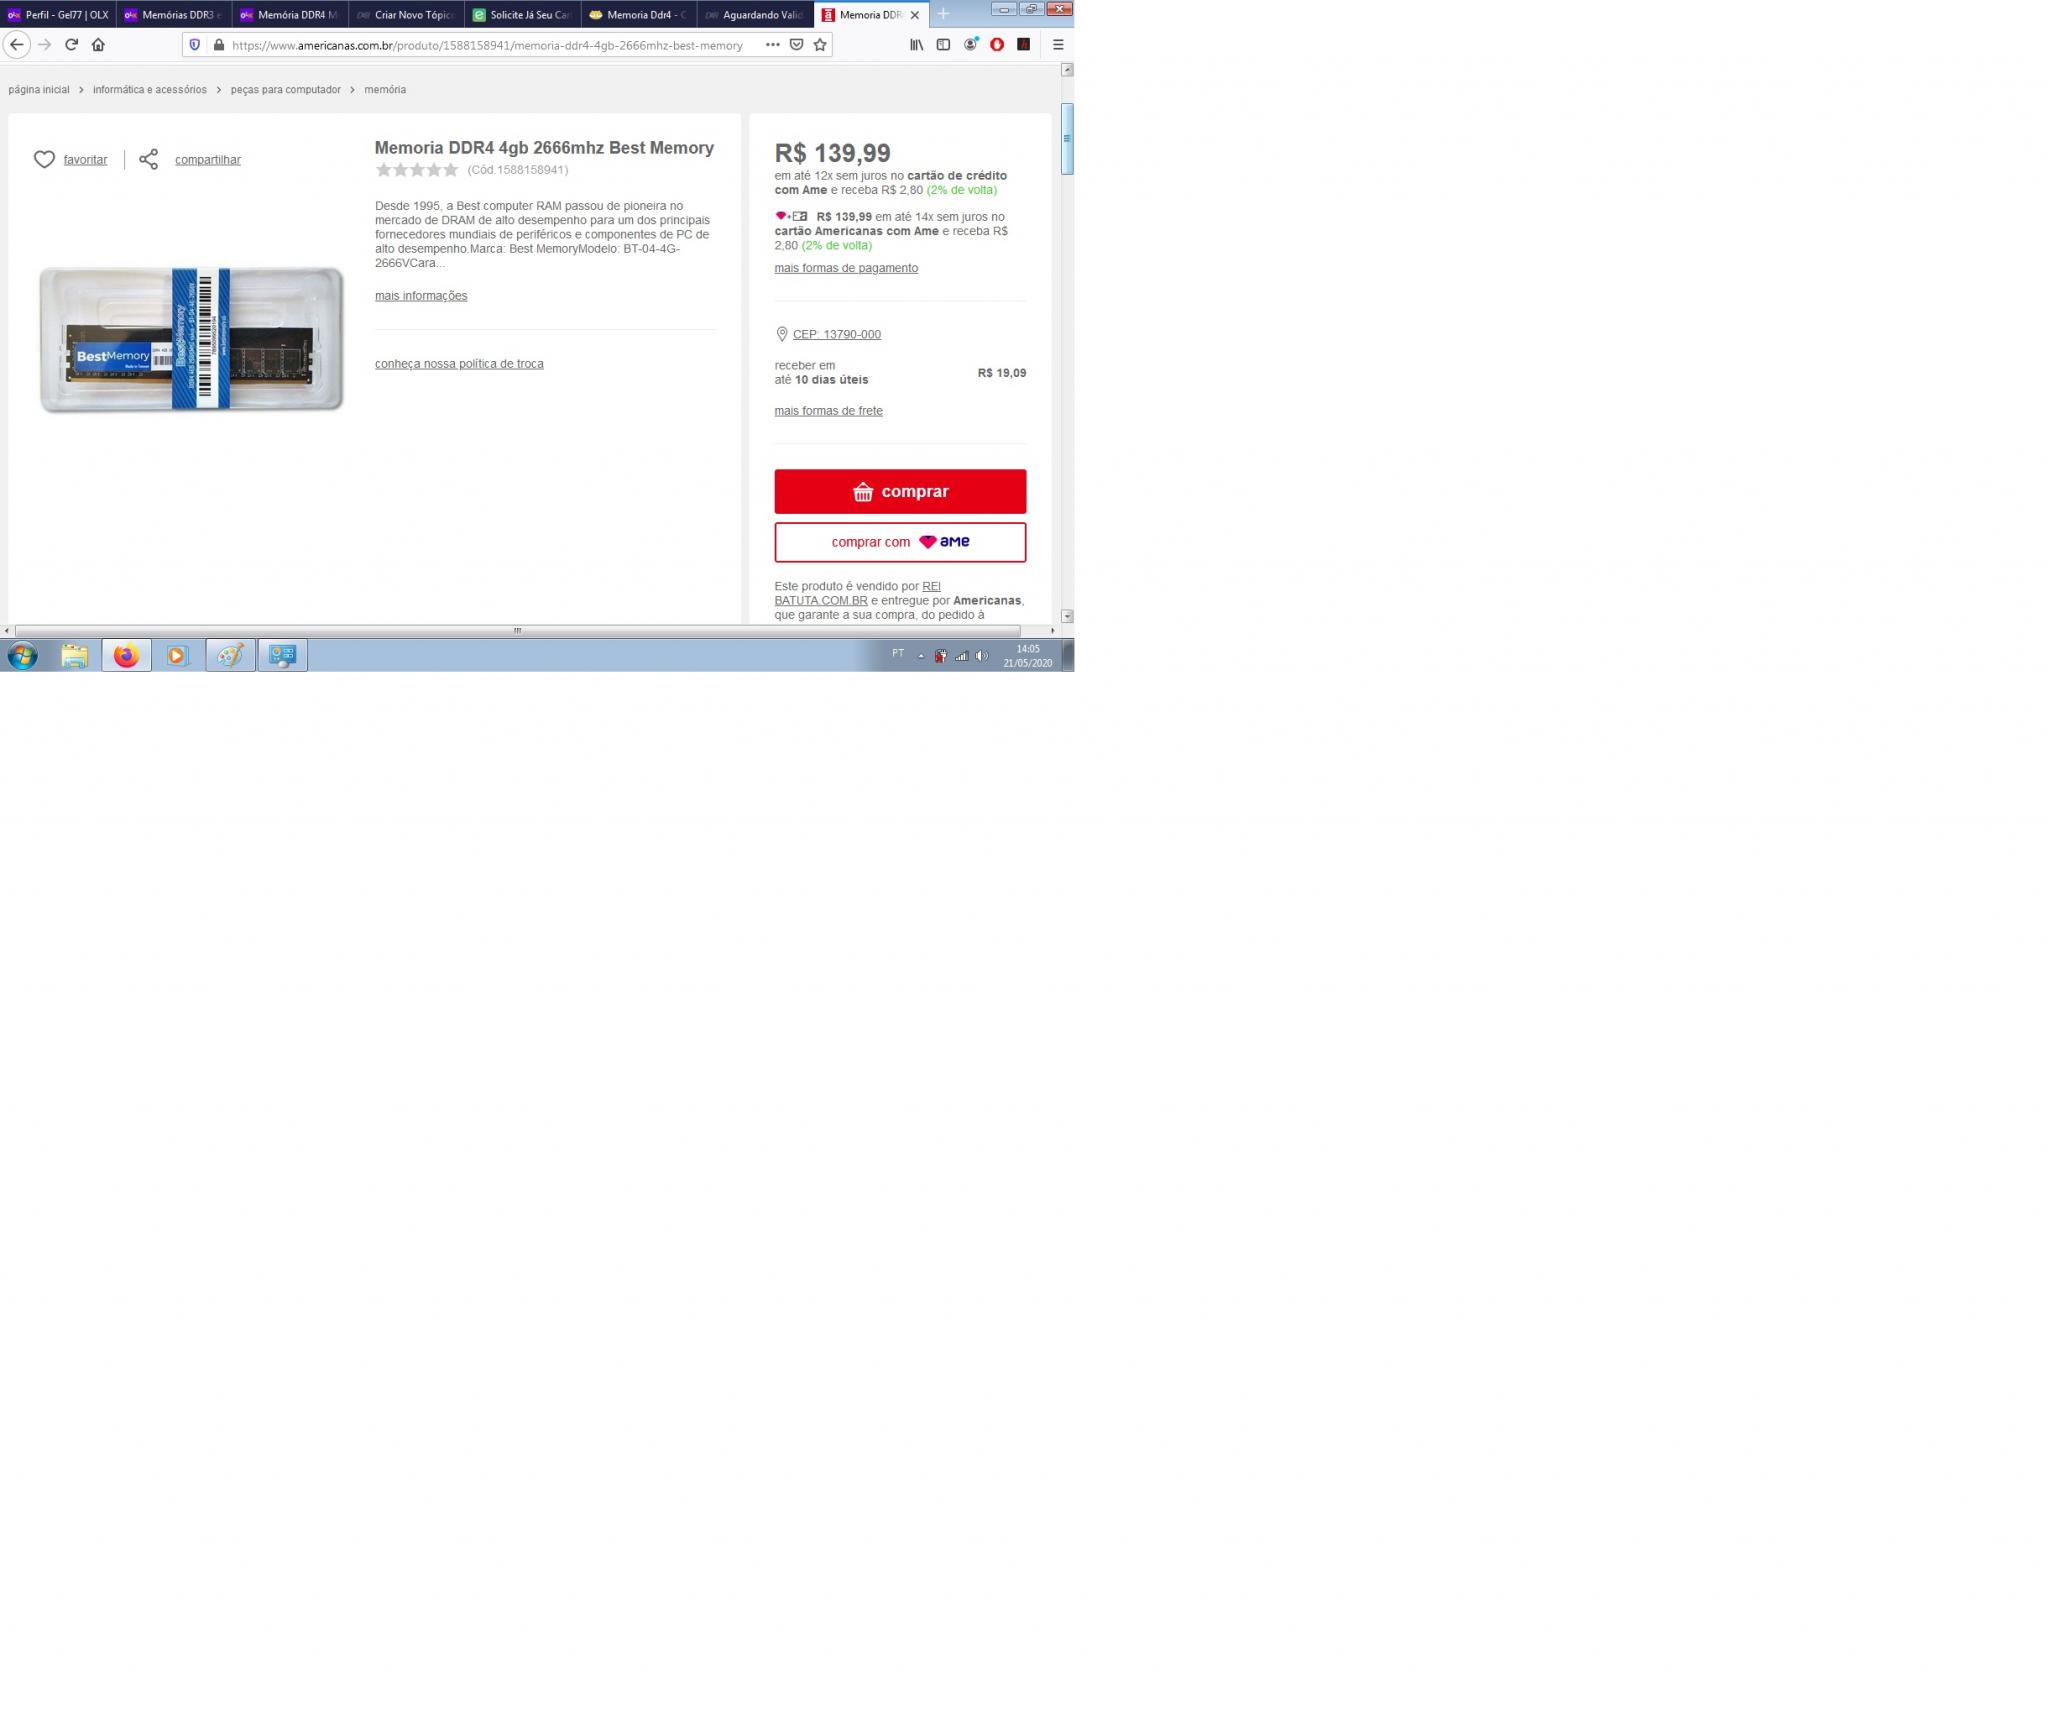Viewport: 2048px width, 1733px height.
Task: Open informática e acessórios breadcrumb
Action: (150, 90)
